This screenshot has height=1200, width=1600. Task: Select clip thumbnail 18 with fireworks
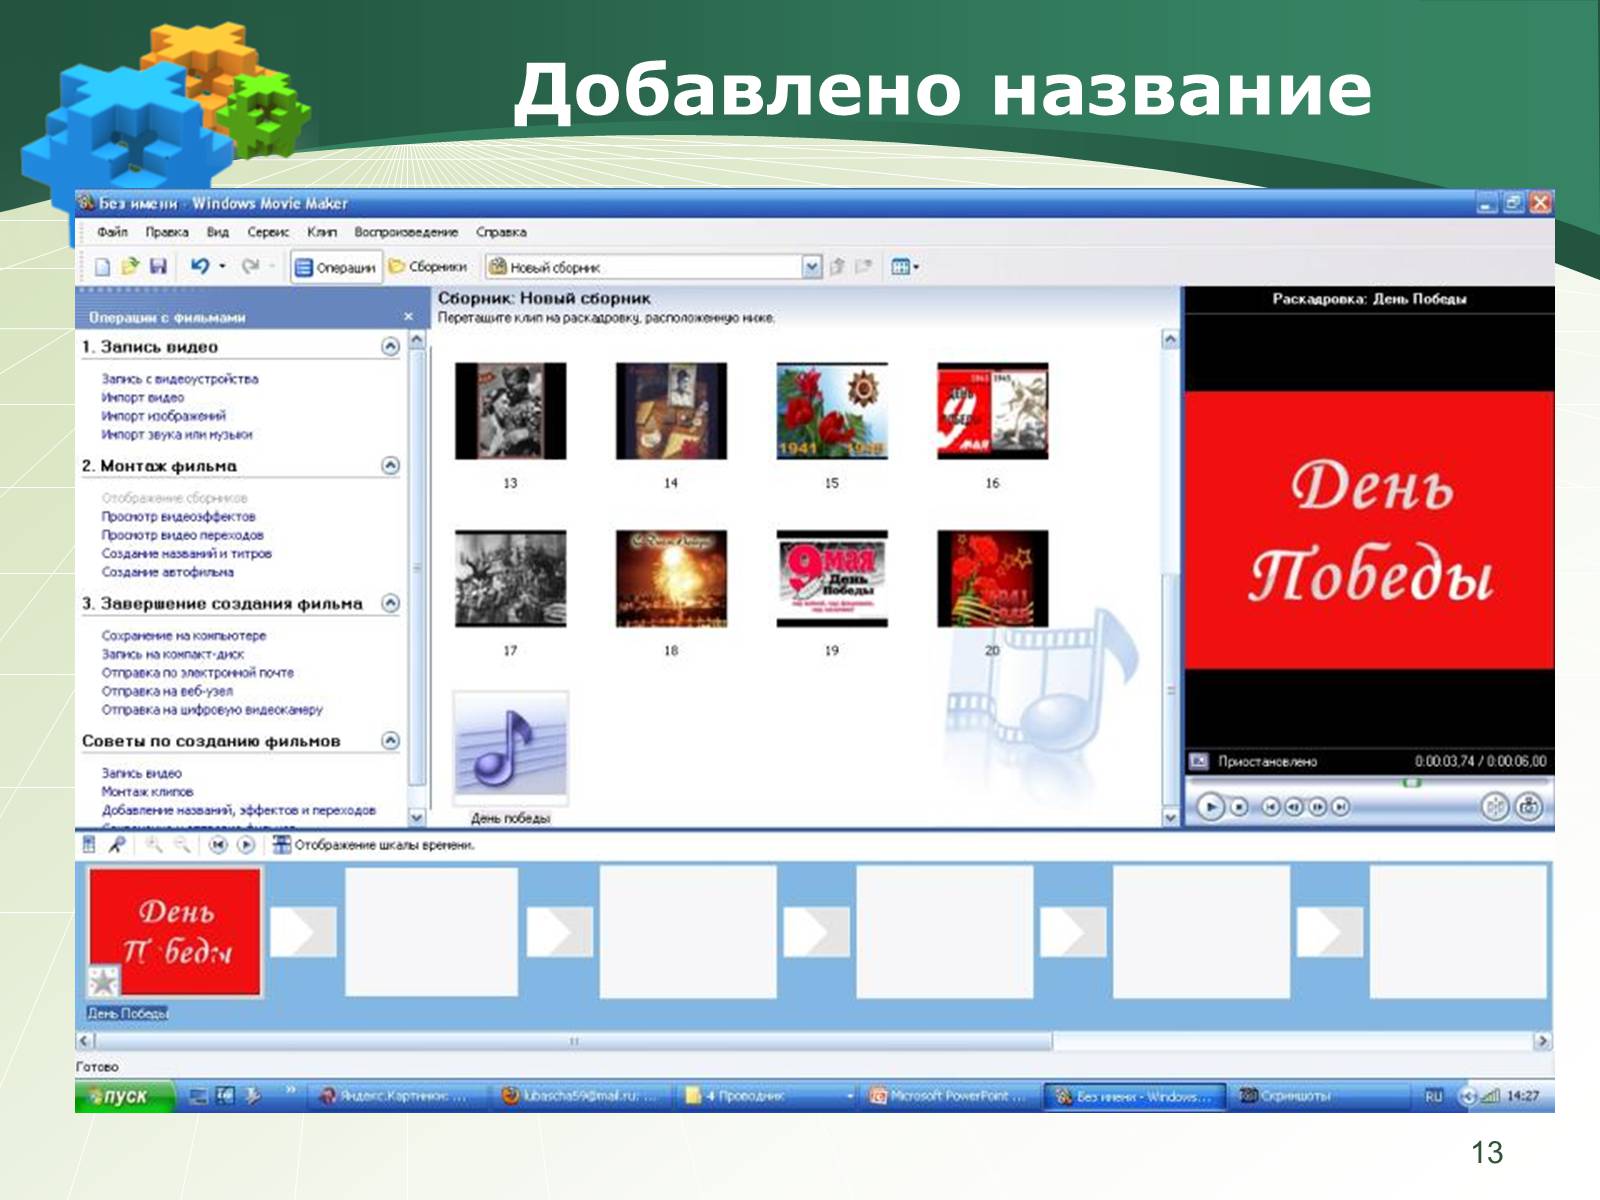[671, 579]
